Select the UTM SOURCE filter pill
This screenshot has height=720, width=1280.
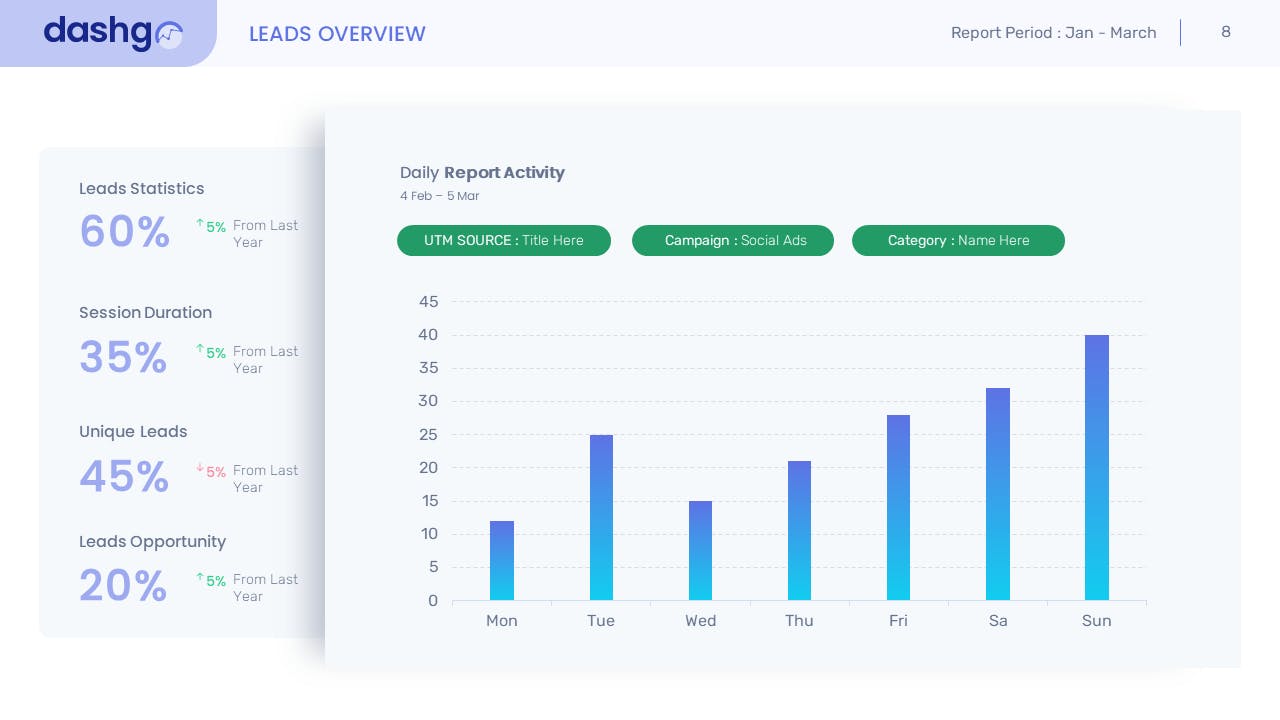click(503, 241)
